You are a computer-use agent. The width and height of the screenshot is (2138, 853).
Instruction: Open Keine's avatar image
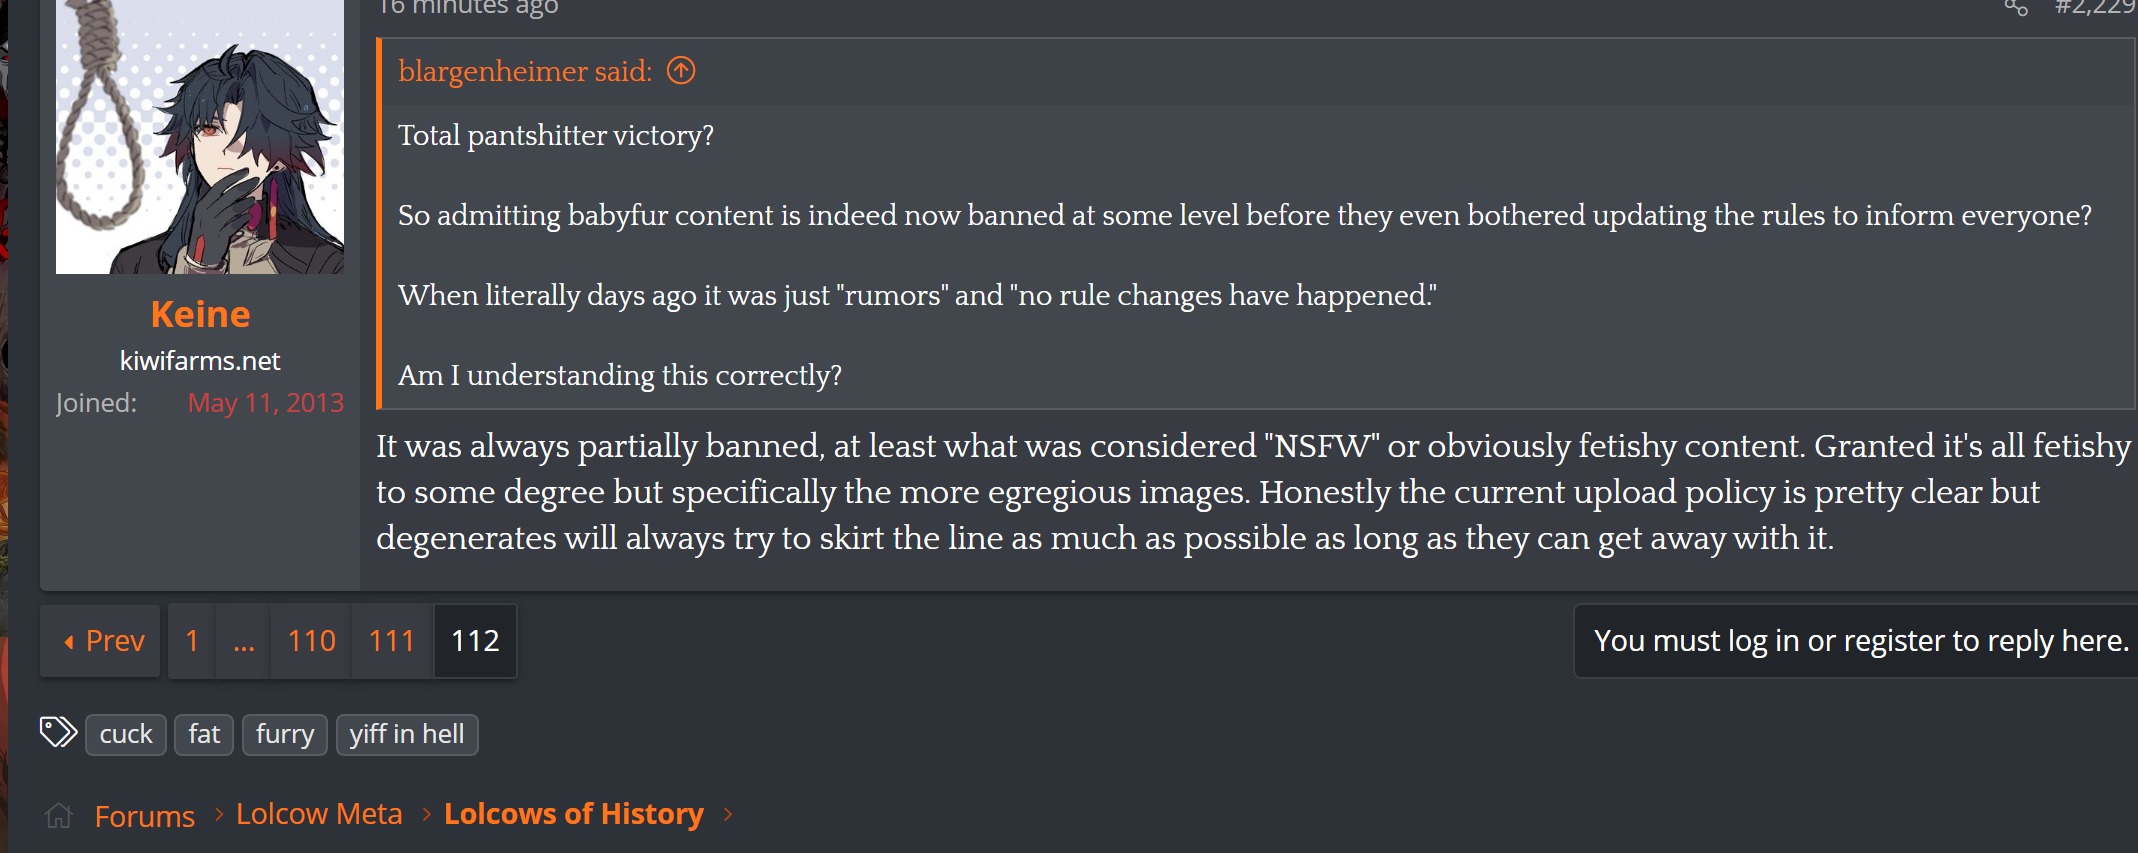click(x=200, y=135)
